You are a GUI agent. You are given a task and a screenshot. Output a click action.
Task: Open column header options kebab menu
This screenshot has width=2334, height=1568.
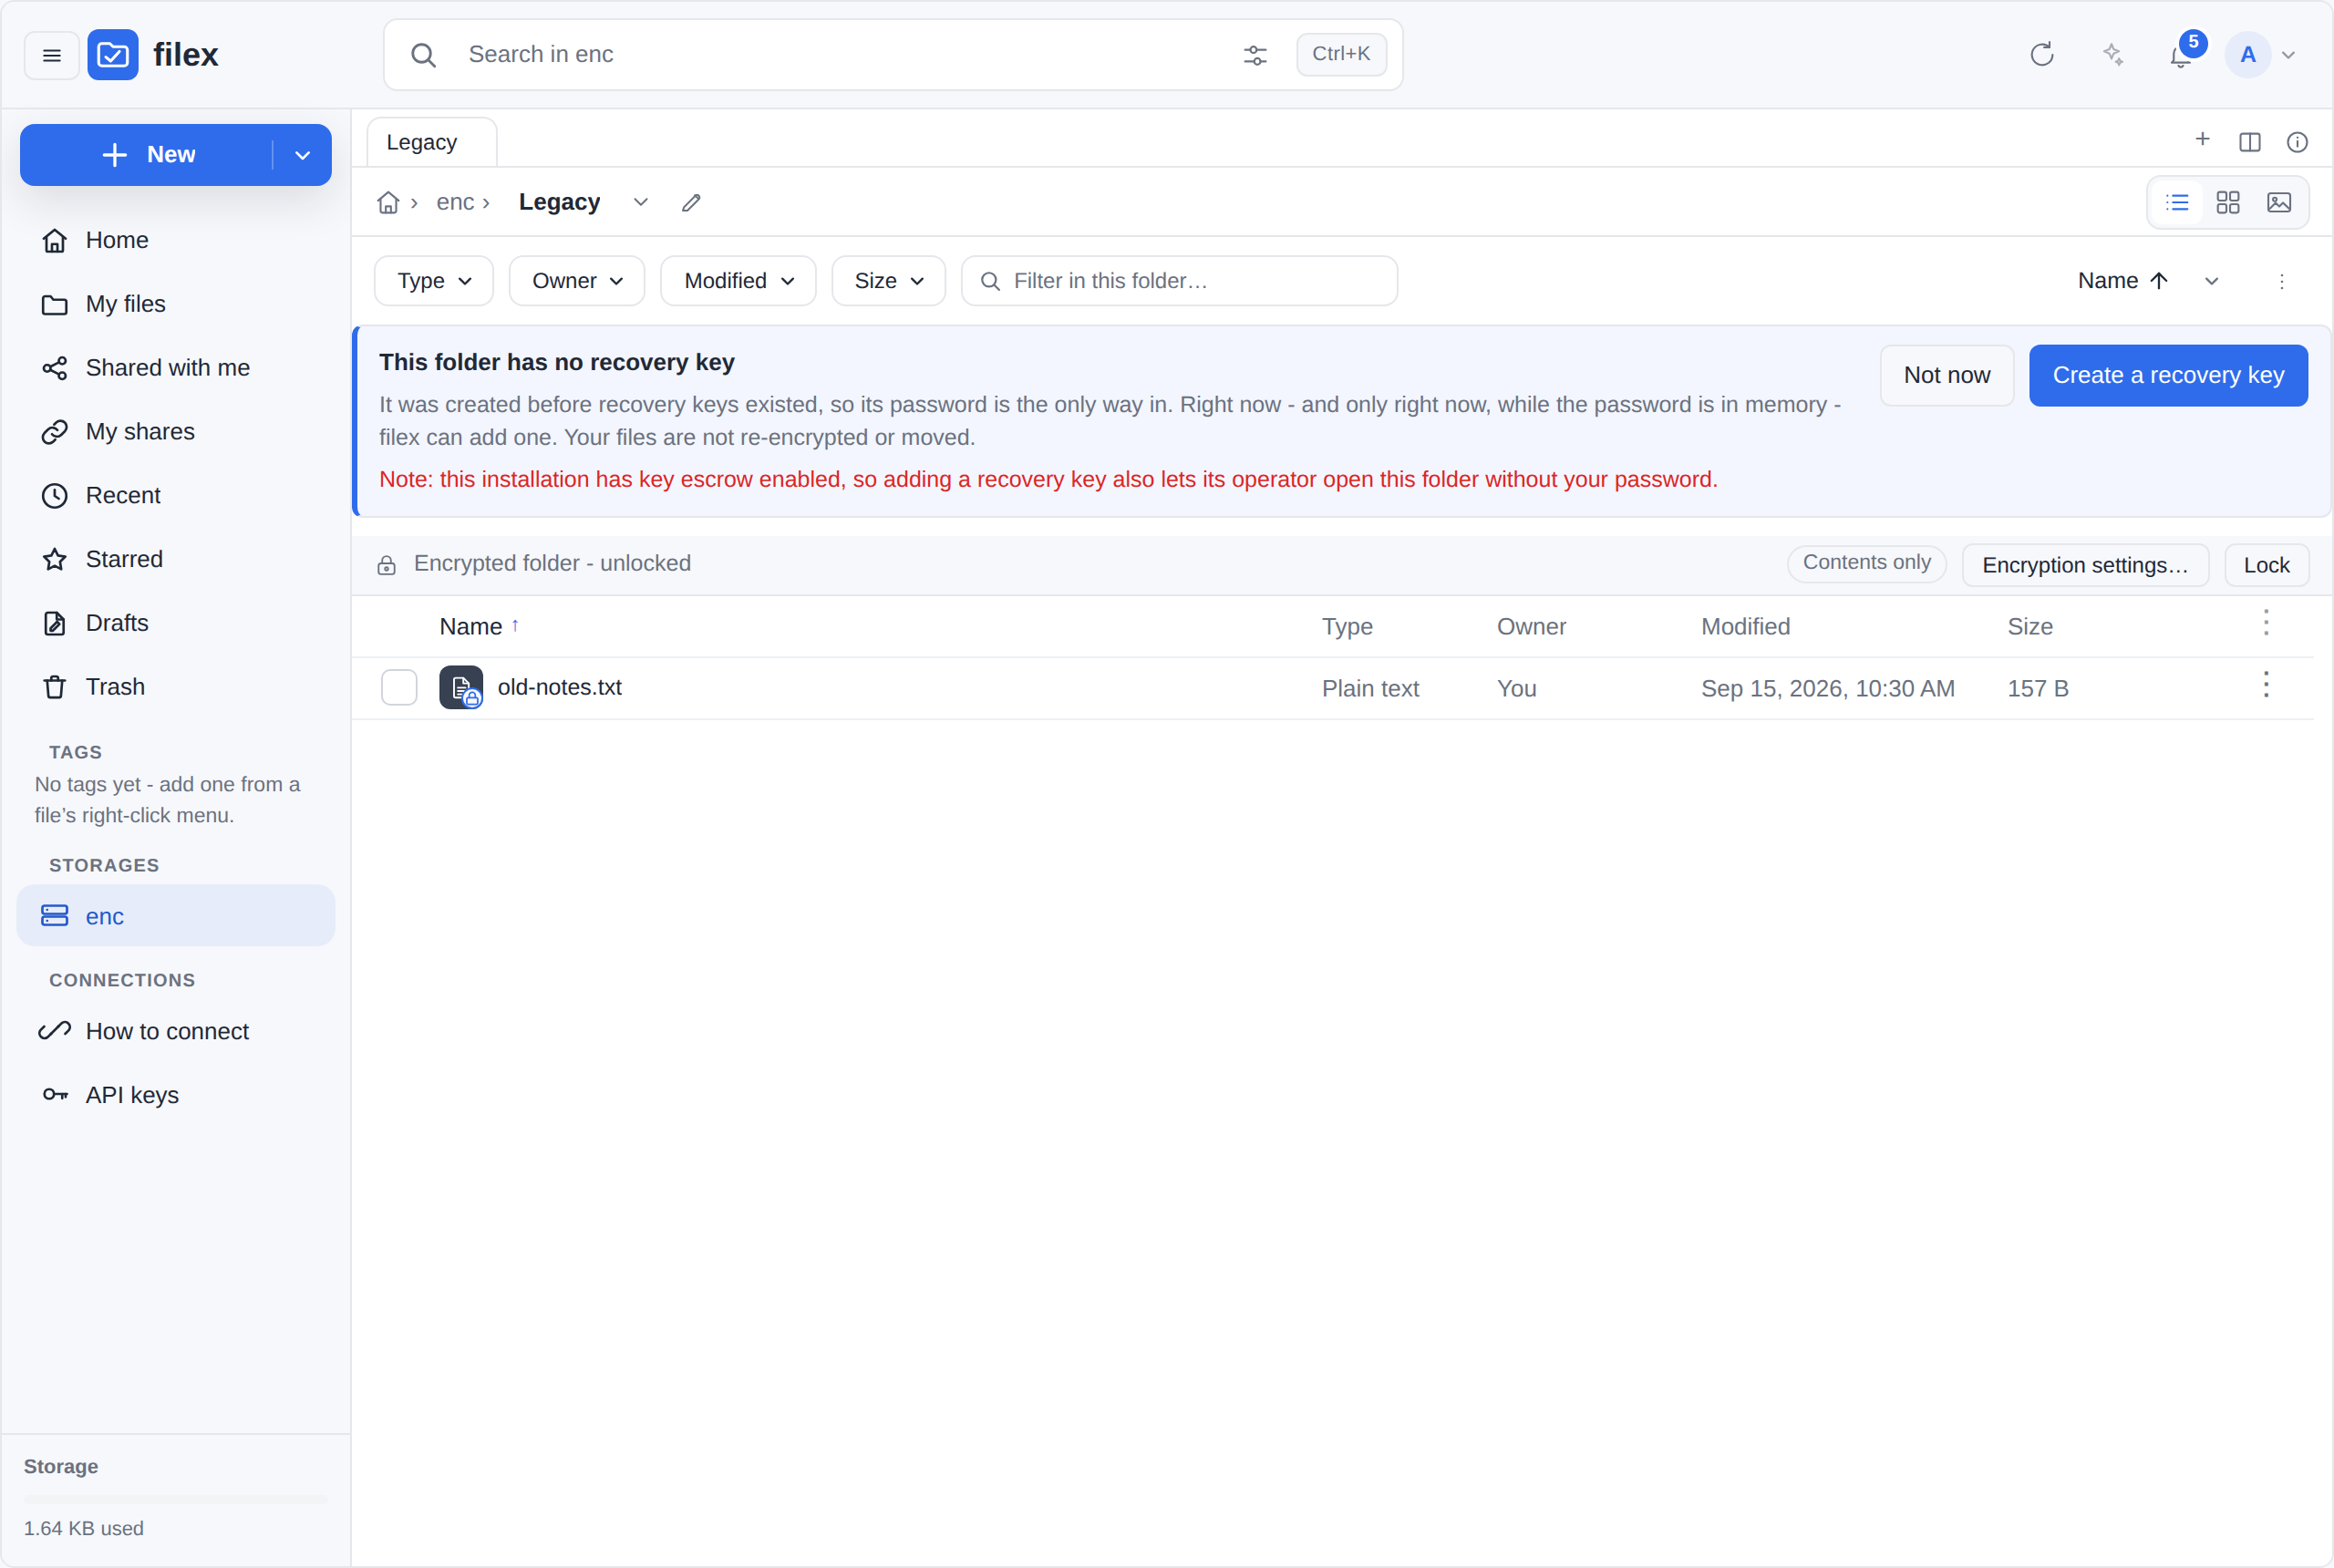pos(2266,623)
